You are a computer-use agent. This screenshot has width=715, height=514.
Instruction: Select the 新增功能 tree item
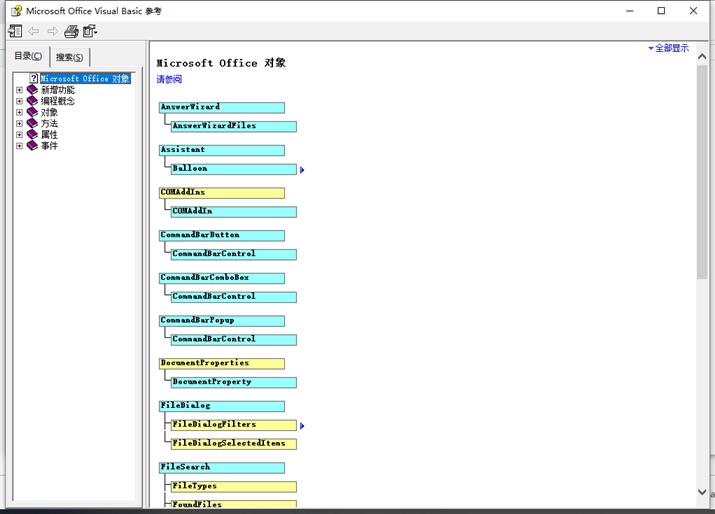[57, 90]
